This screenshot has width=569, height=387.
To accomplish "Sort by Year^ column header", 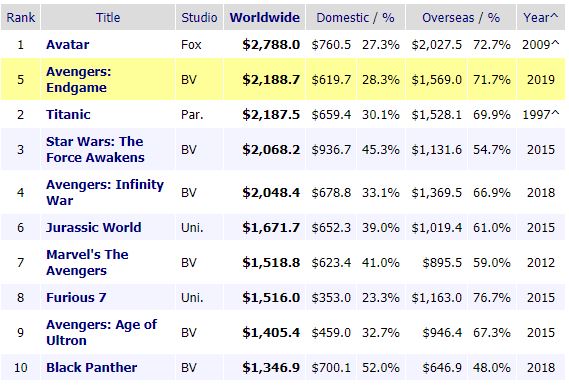I will (541, 17).
